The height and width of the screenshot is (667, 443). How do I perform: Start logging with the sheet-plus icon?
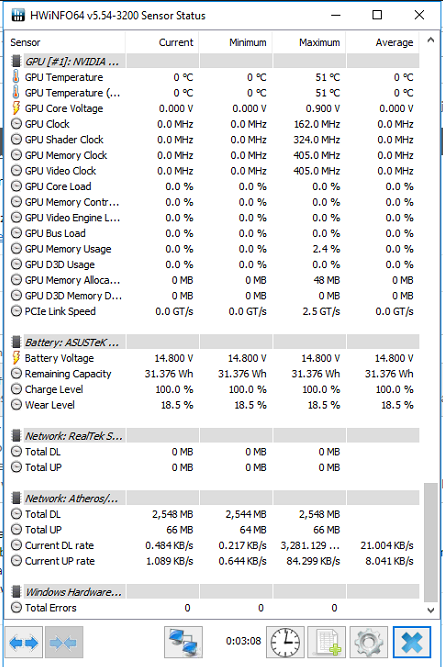tap(326, 642)
